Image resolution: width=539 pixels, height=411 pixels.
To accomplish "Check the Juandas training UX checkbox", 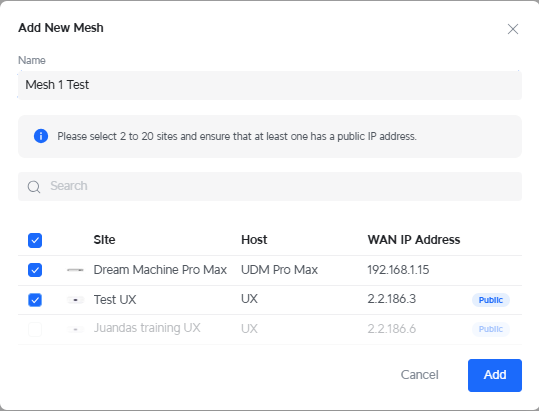I will tap(35, 329).
